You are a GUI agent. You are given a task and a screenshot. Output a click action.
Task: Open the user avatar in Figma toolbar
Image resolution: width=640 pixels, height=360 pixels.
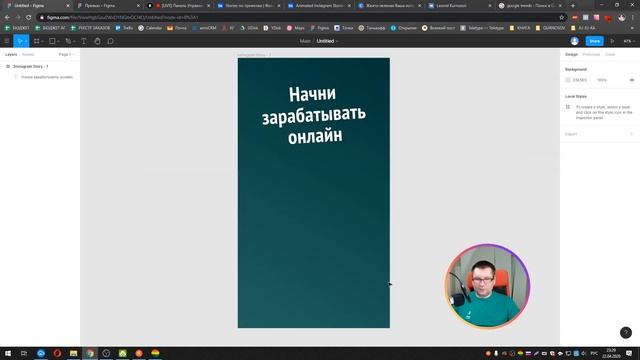coord(574,41)
